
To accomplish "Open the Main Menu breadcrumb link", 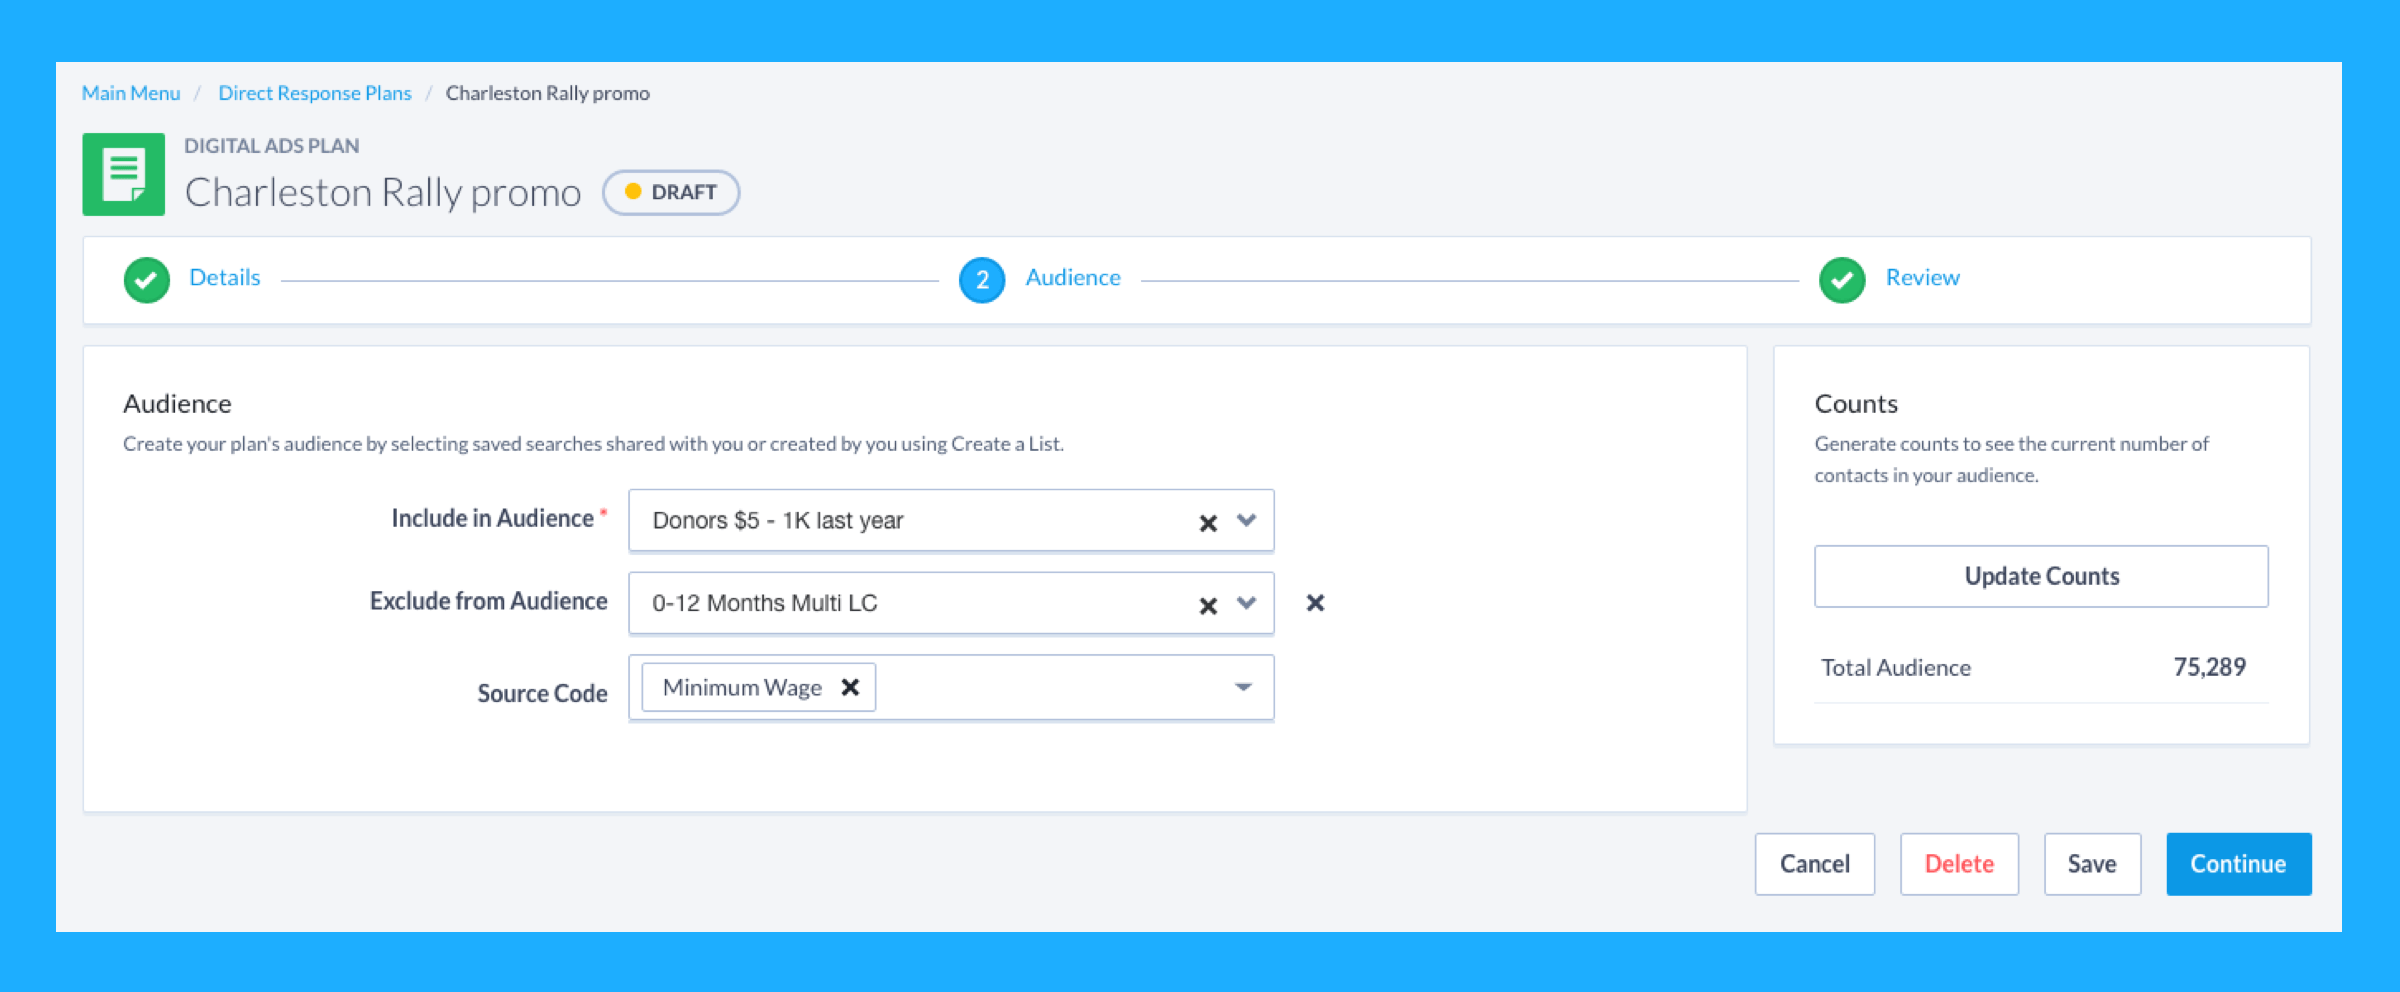I will tap(131, 93).
